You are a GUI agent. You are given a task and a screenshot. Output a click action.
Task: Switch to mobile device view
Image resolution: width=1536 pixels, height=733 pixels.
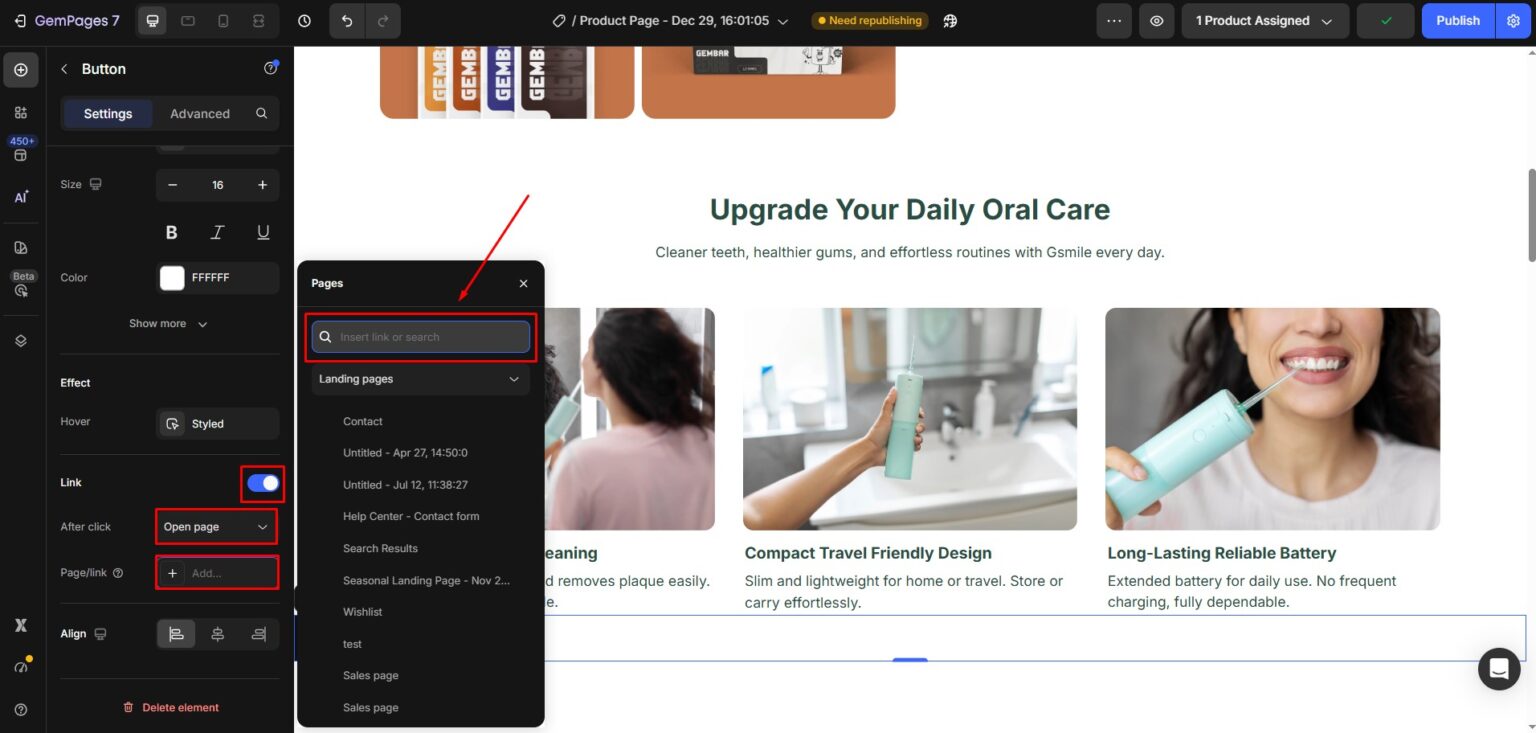(x=223, y=20)
